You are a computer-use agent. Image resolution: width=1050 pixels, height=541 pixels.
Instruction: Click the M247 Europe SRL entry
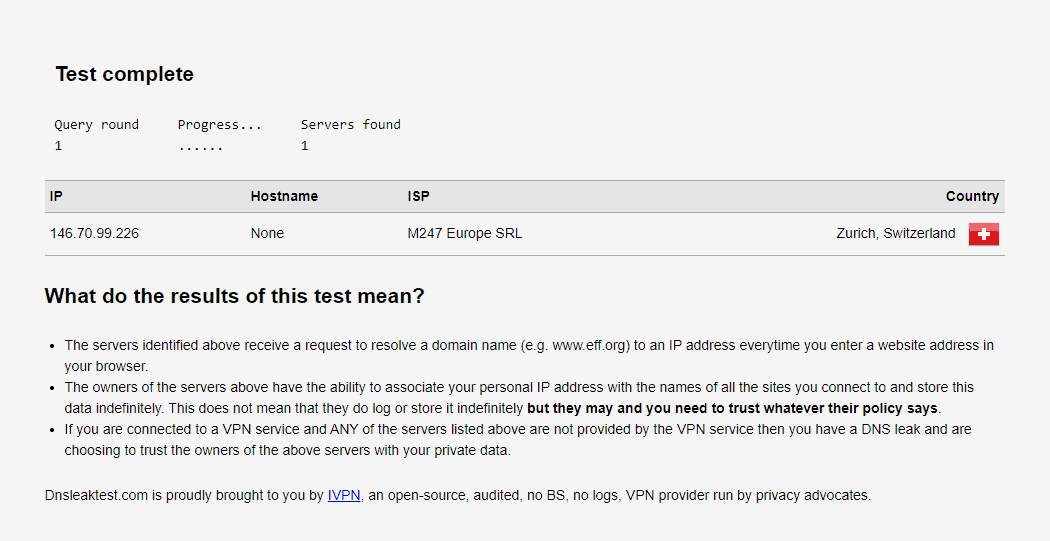tap(465, 233)
